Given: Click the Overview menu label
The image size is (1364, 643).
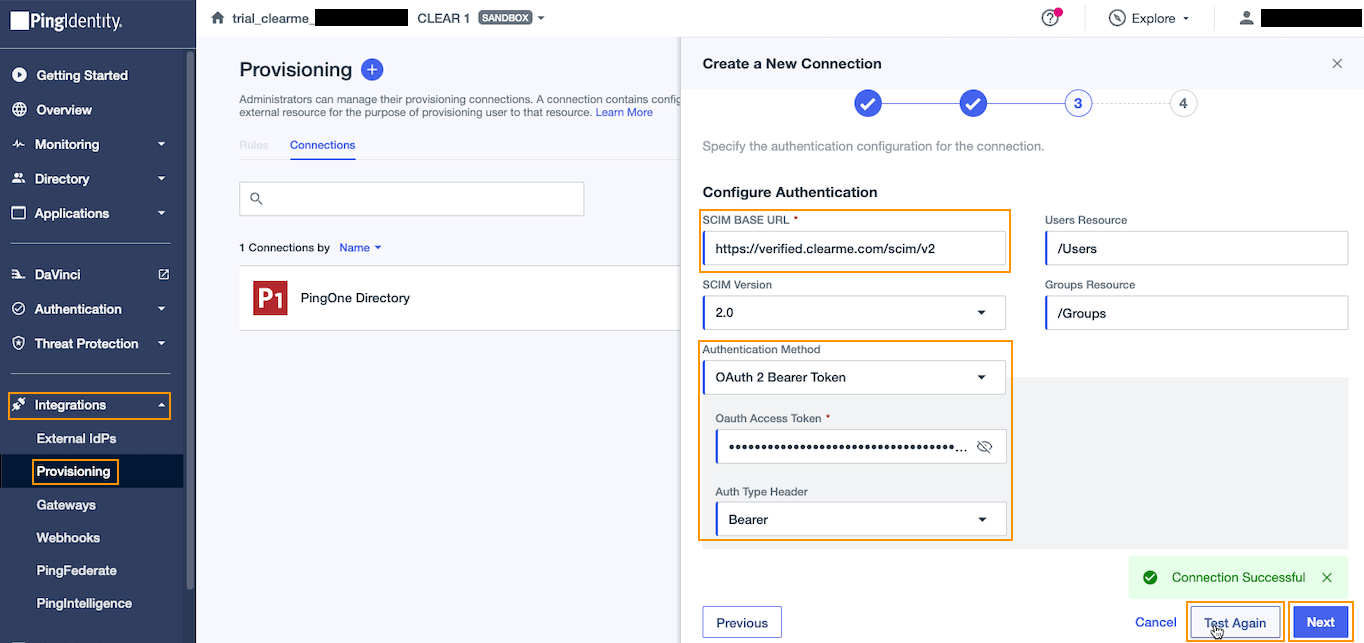Looking at the screenshot, I should pos(64,110).
